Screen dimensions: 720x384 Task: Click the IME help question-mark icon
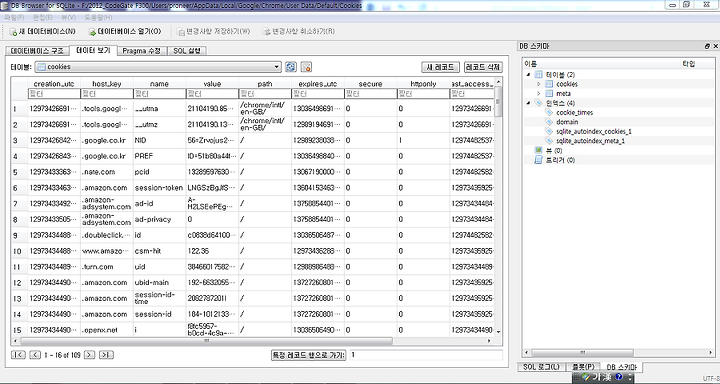point(619,377)
